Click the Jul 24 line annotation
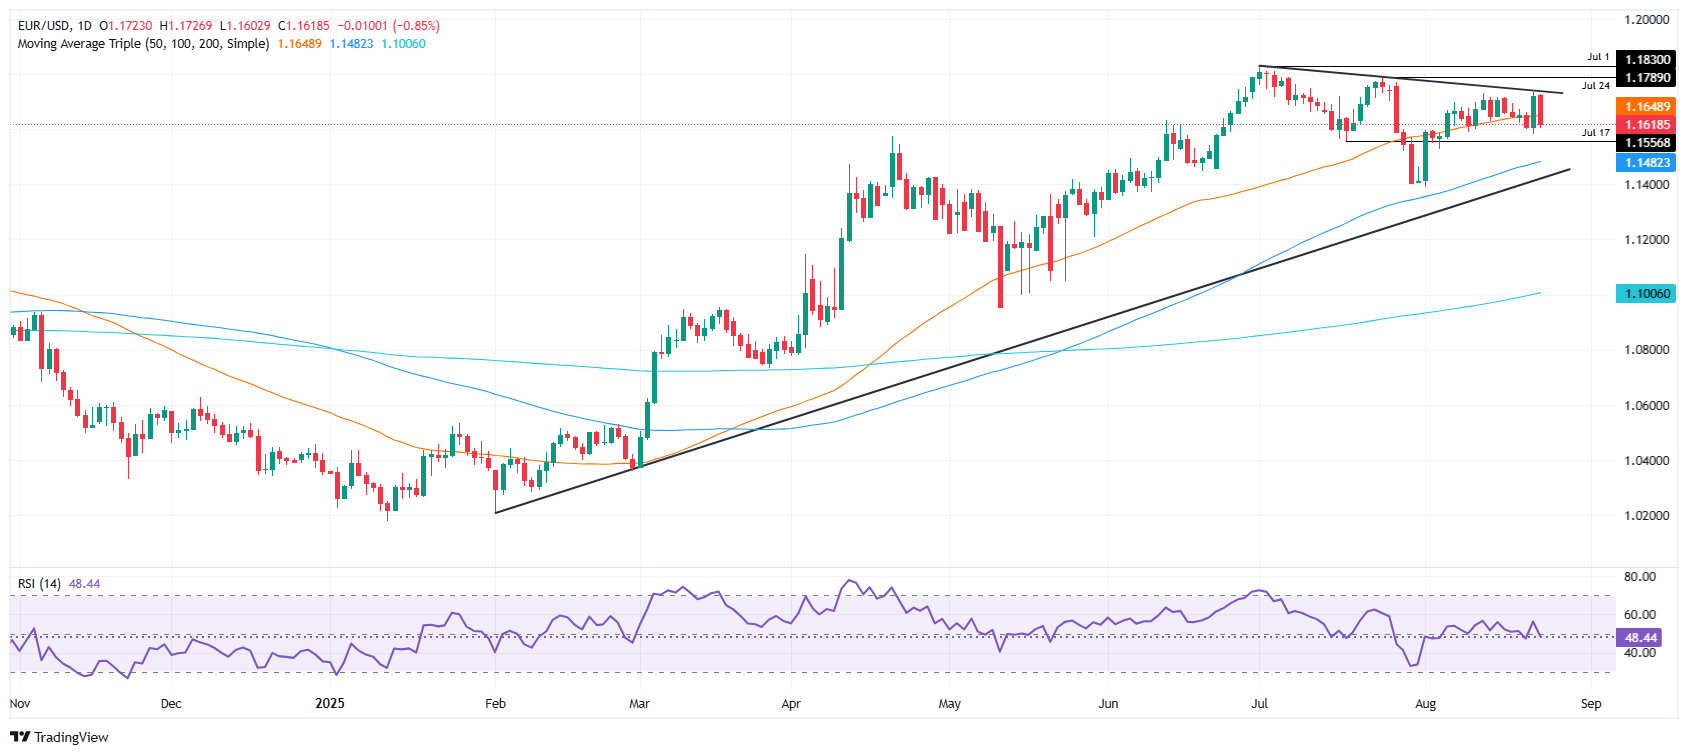Image resolution: width=1688 pixels, height=755 pixels. coord(1595,86)
